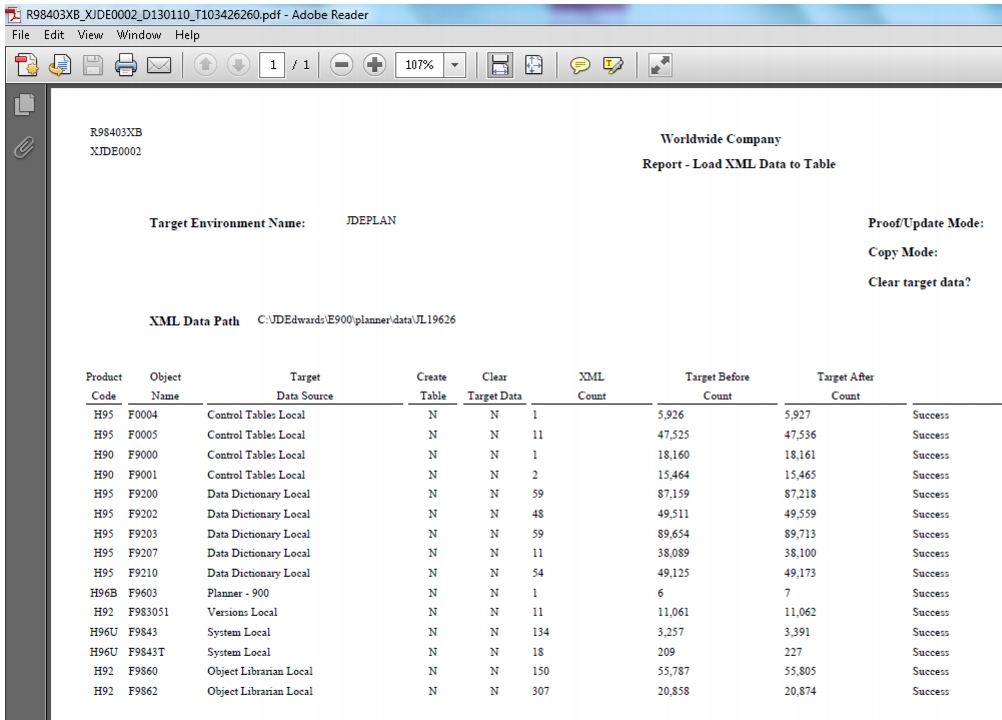Click the F9603 object name cell

tap(143, 593)
